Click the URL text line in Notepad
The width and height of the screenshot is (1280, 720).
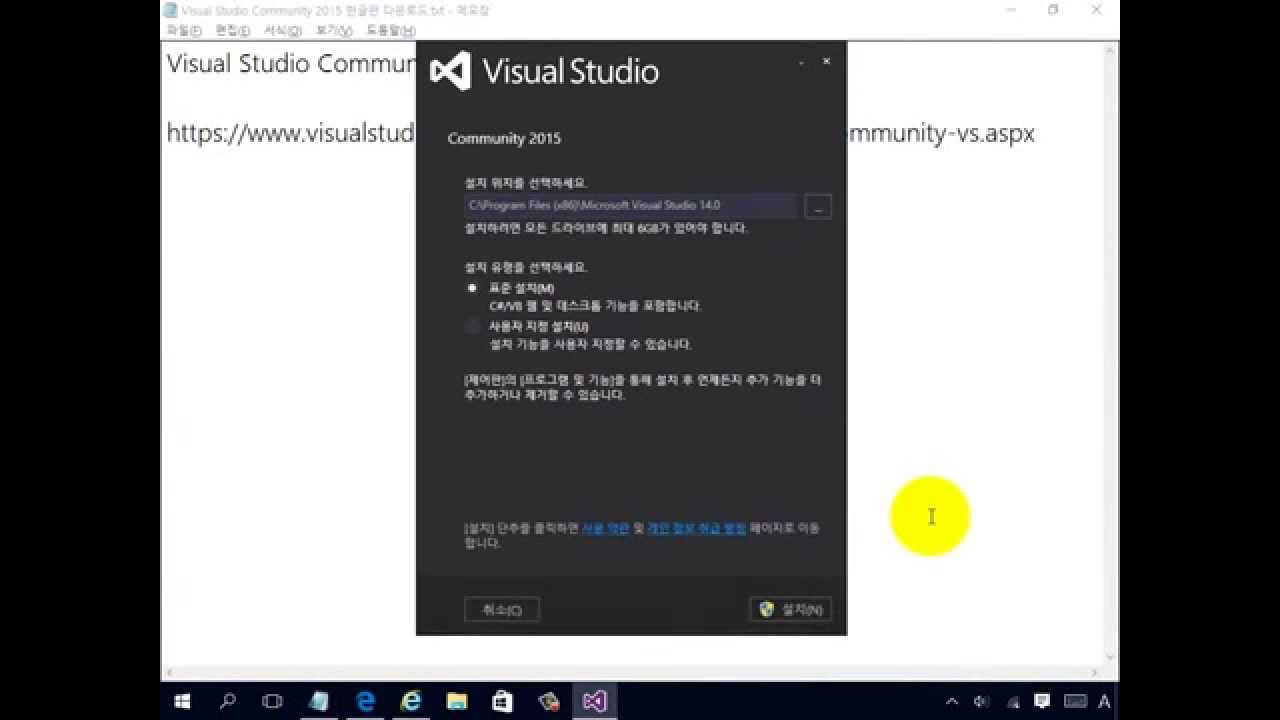coord(600,133)
